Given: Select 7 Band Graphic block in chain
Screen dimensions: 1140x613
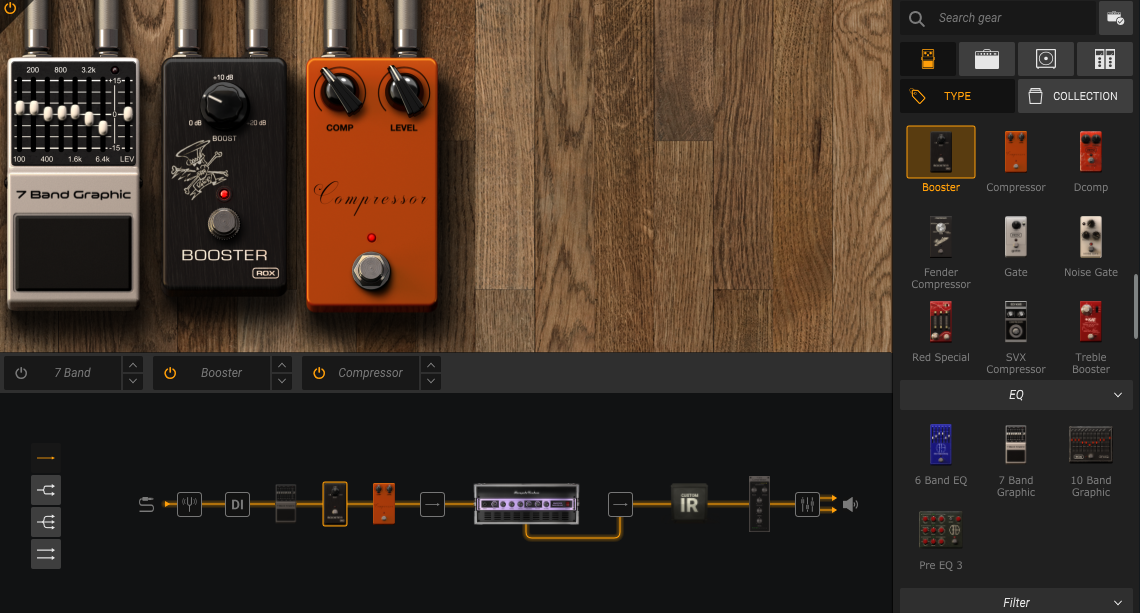Looking at the screenshot, I should coord(286,503).
